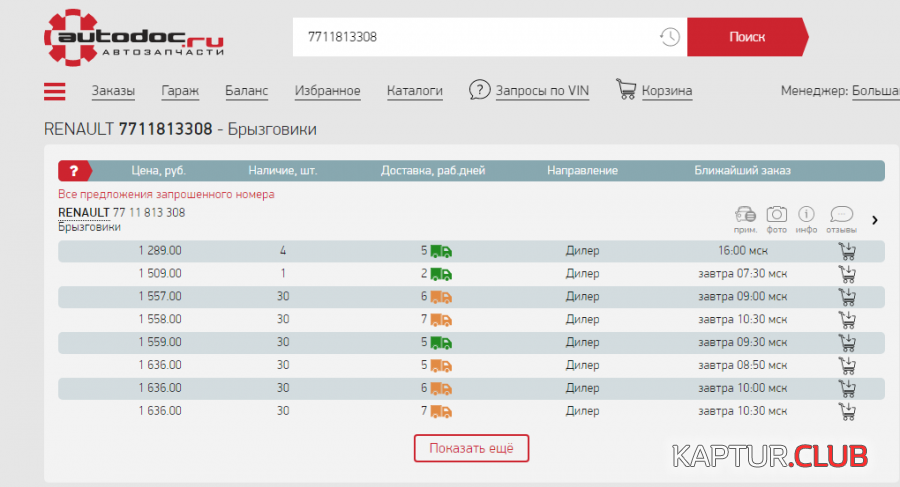Click the RENAULT brand link

click(83, 213)
